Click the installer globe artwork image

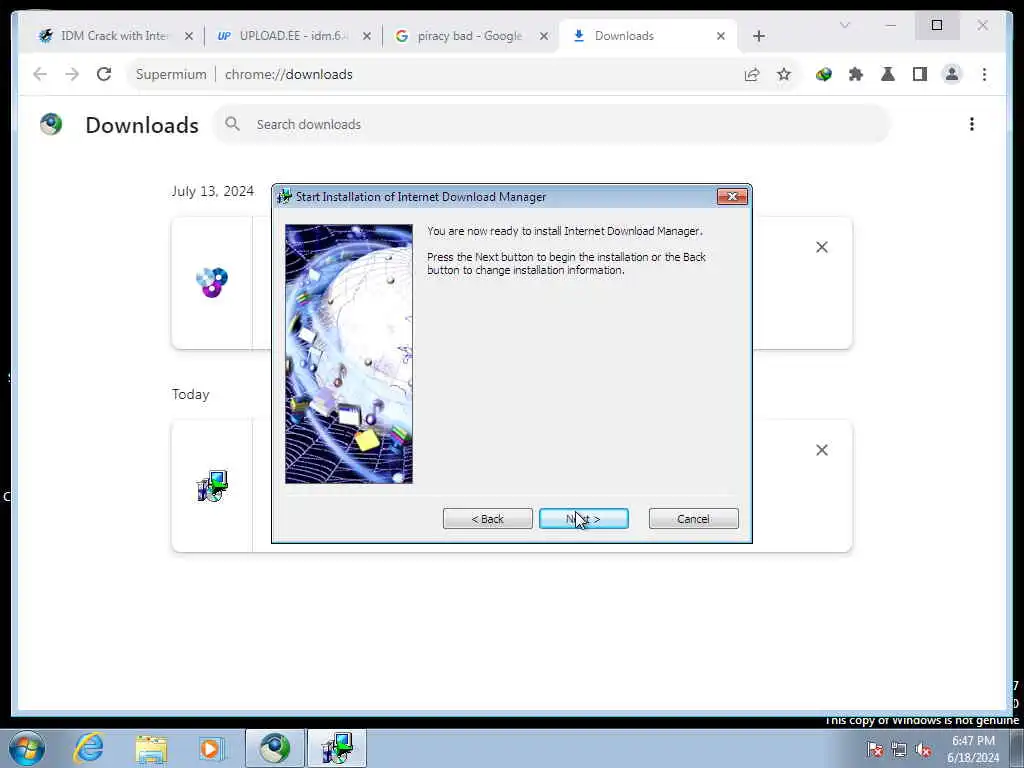349,354
